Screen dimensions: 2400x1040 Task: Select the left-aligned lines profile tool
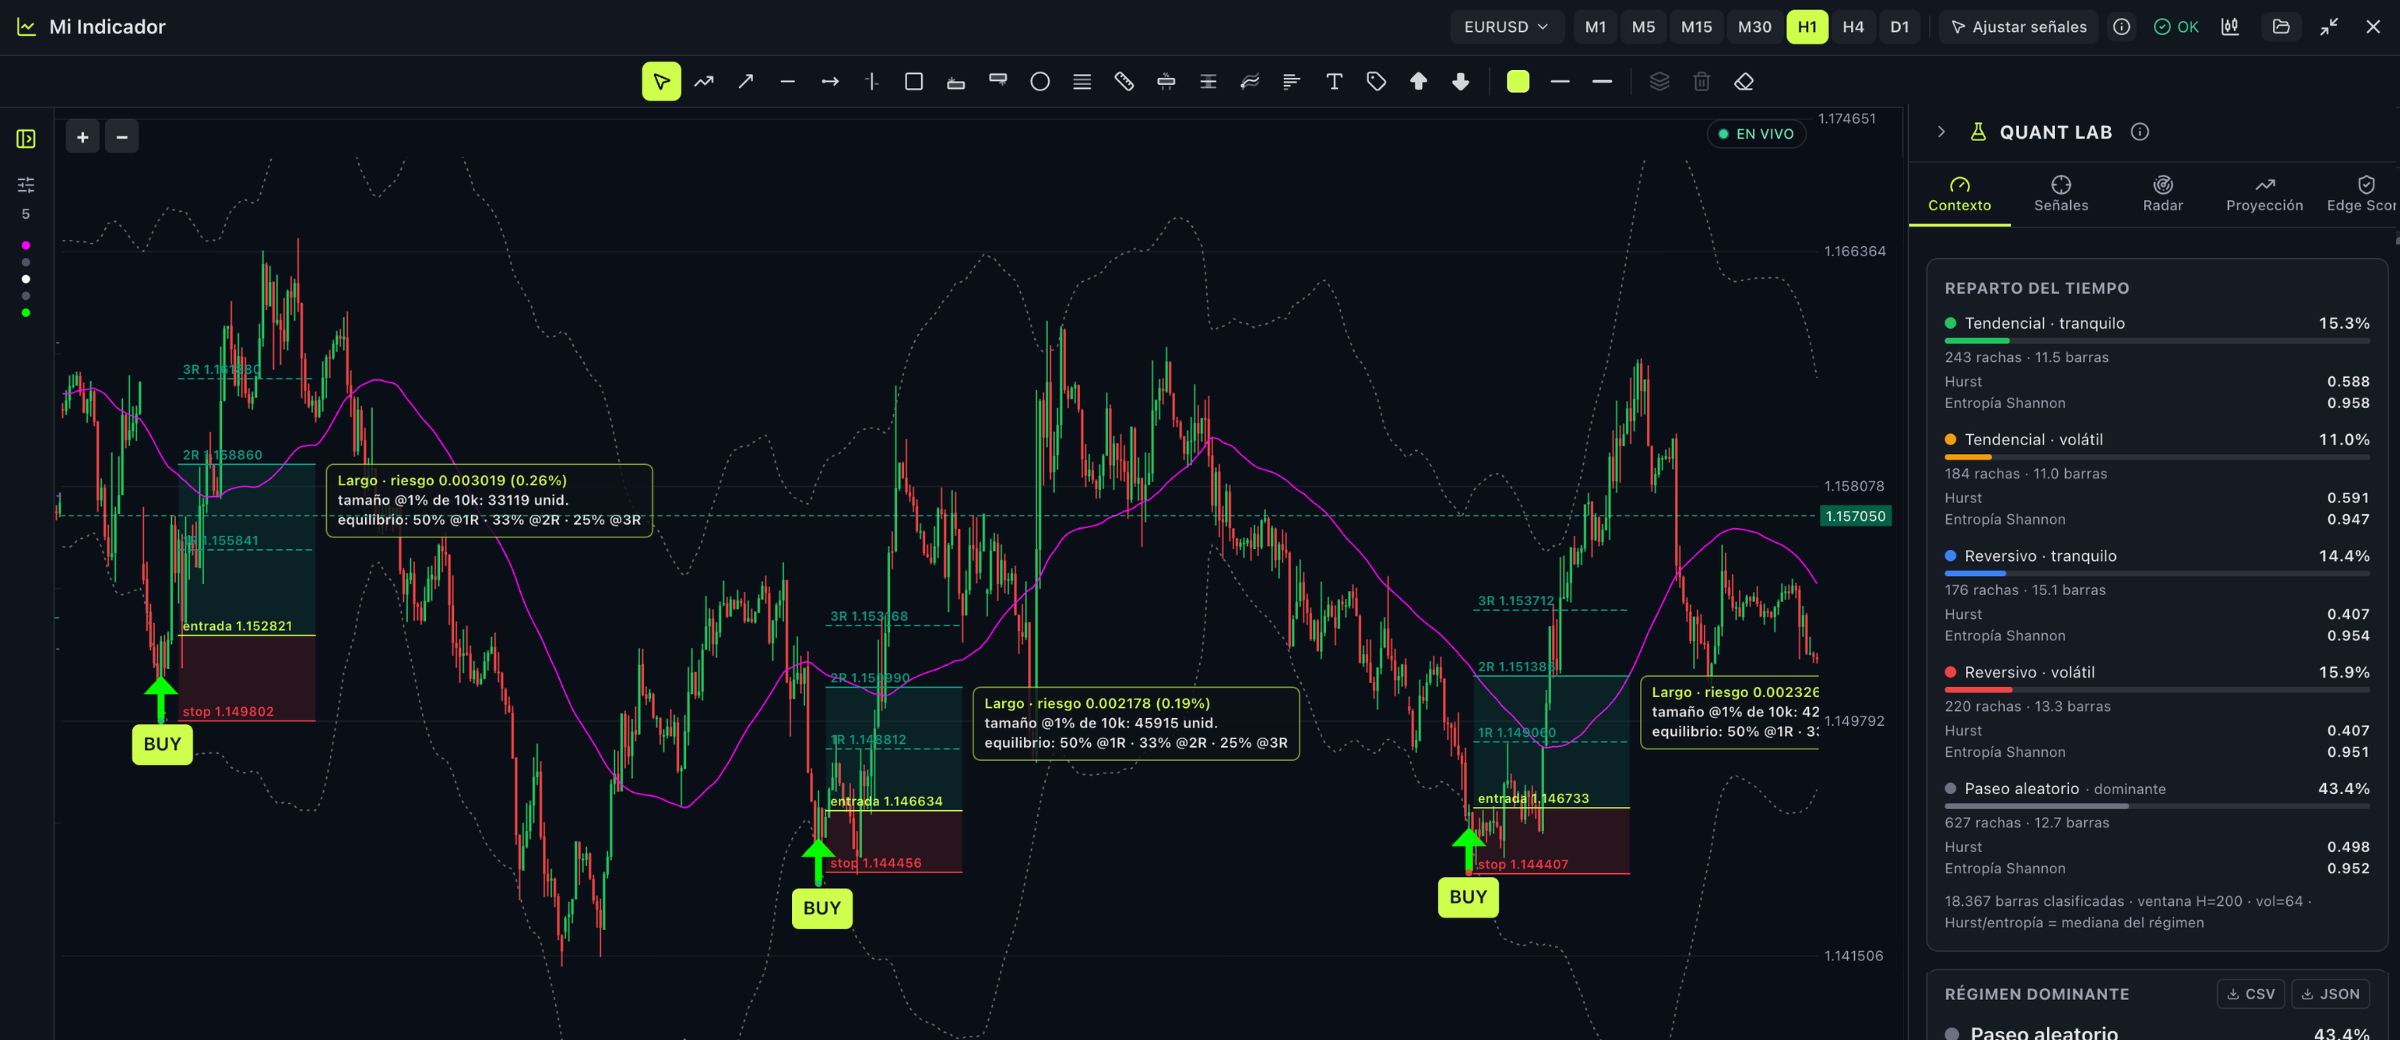coord(1292,82)
